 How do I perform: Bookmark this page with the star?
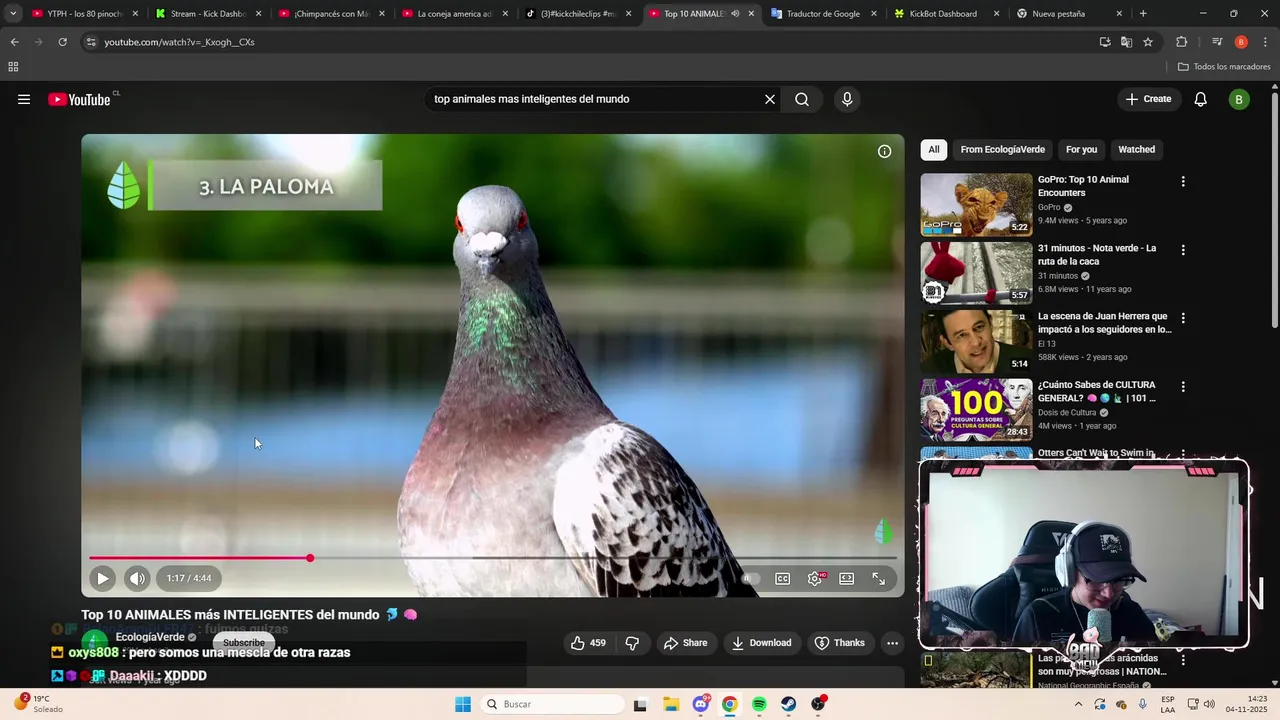pos(1148,42)
